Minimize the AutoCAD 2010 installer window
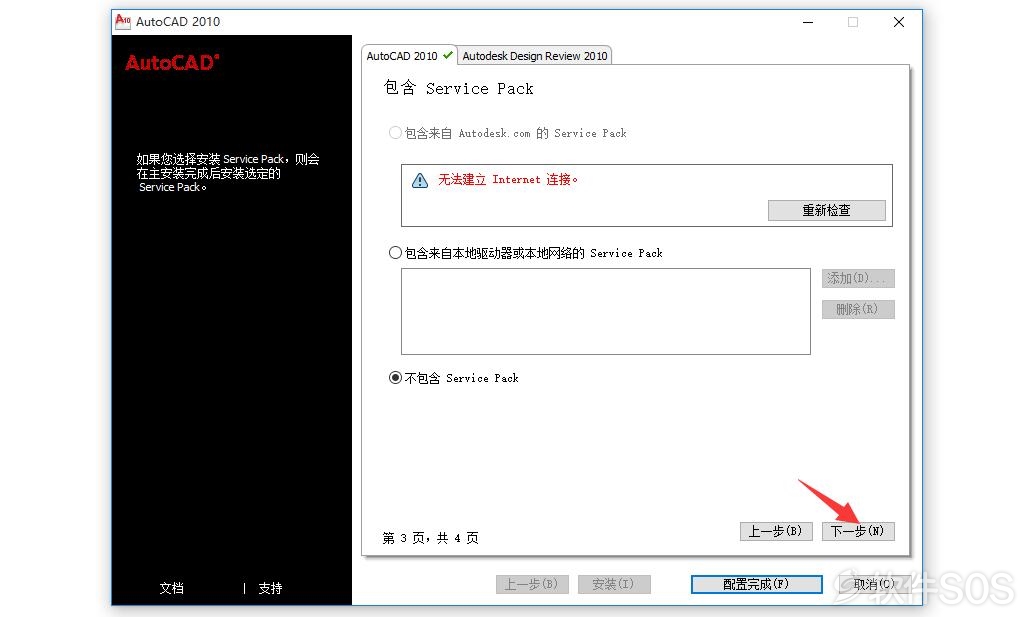The width and height of the screenshot is (1030, 617). pyautogui.click(x=808, y=22)
